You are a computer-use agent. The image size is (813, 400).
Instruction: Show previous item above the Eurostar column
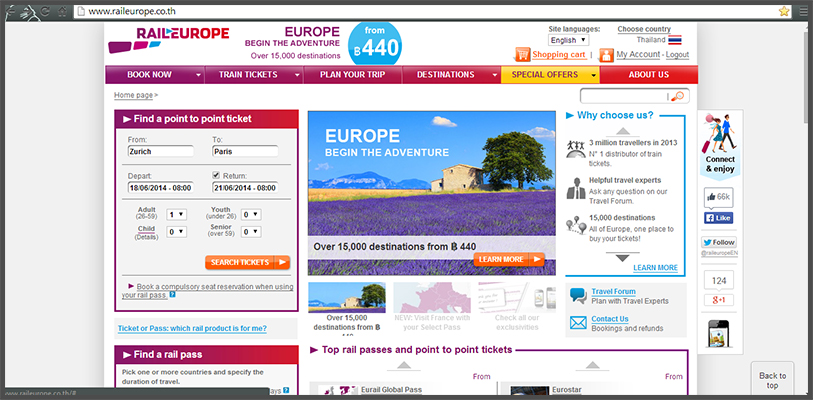(592, 365)
